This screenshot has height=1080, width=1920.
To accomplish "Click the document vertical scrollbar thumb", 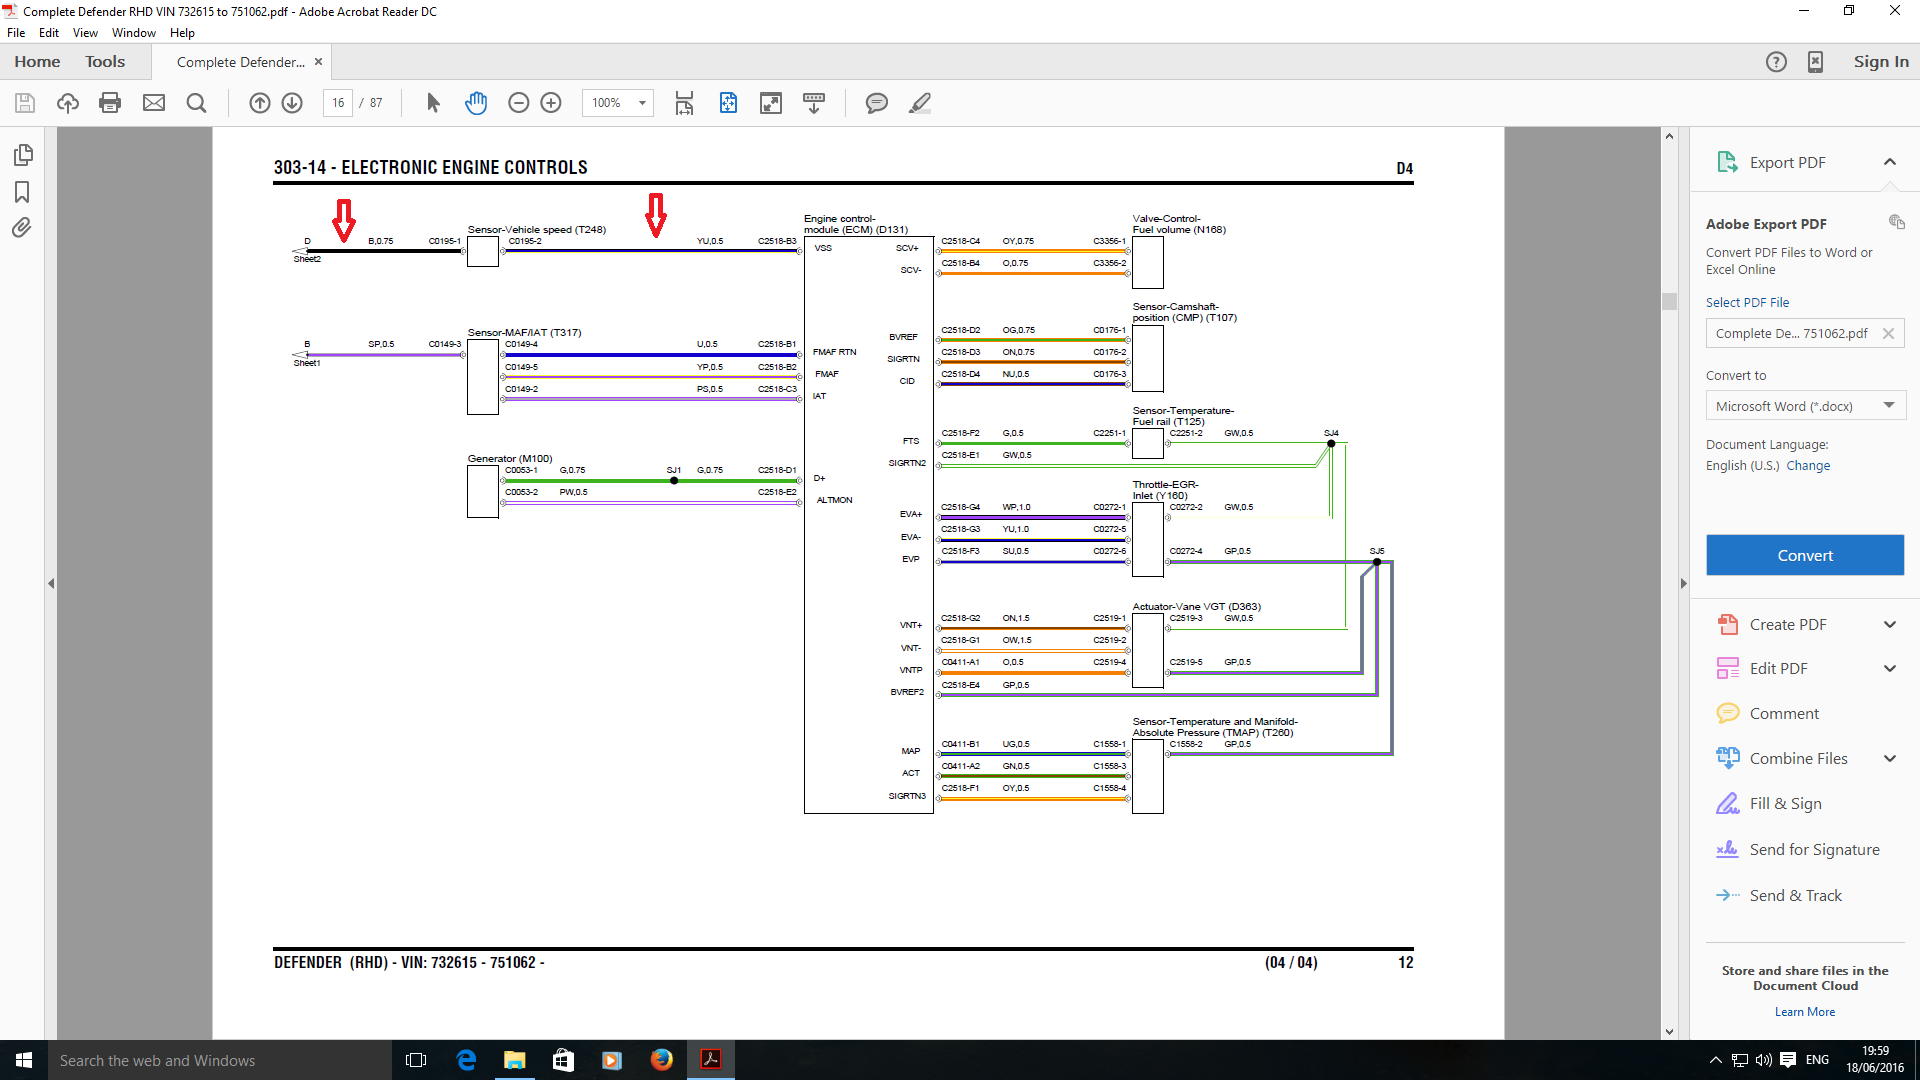I will click(1669, 301).
